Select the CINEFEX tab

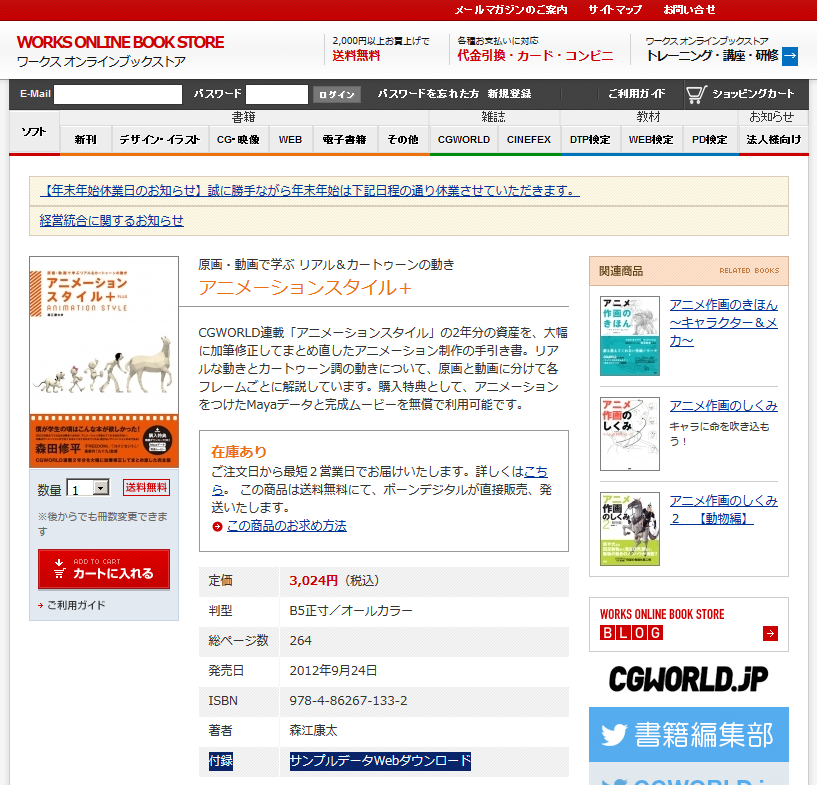529,140
